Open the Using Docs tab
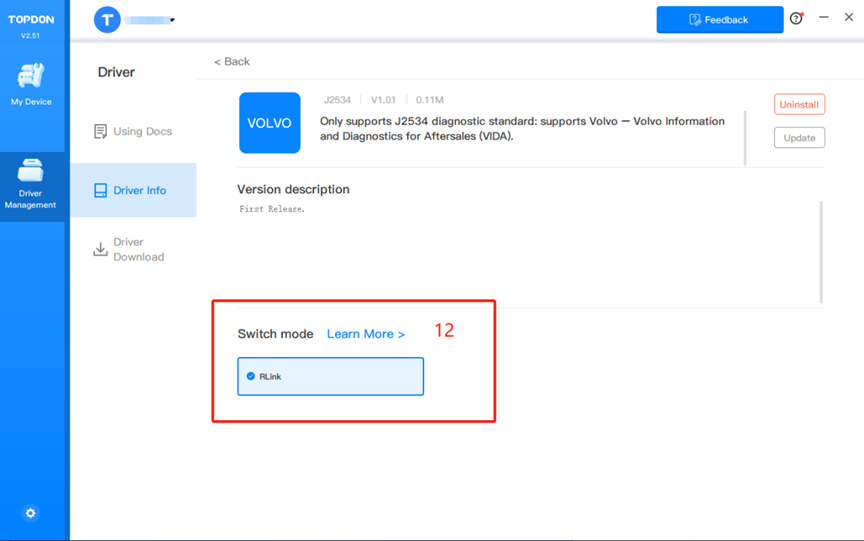The height and width of the screenshot is (541, 864). point(133,131)
